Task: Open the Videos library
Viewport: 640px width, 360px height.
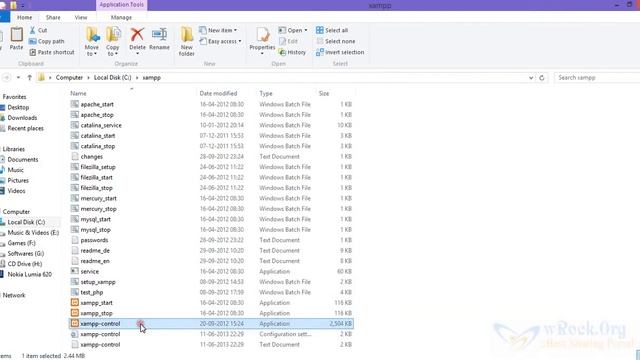Action: pyautogui.click(x=16, y=191)
